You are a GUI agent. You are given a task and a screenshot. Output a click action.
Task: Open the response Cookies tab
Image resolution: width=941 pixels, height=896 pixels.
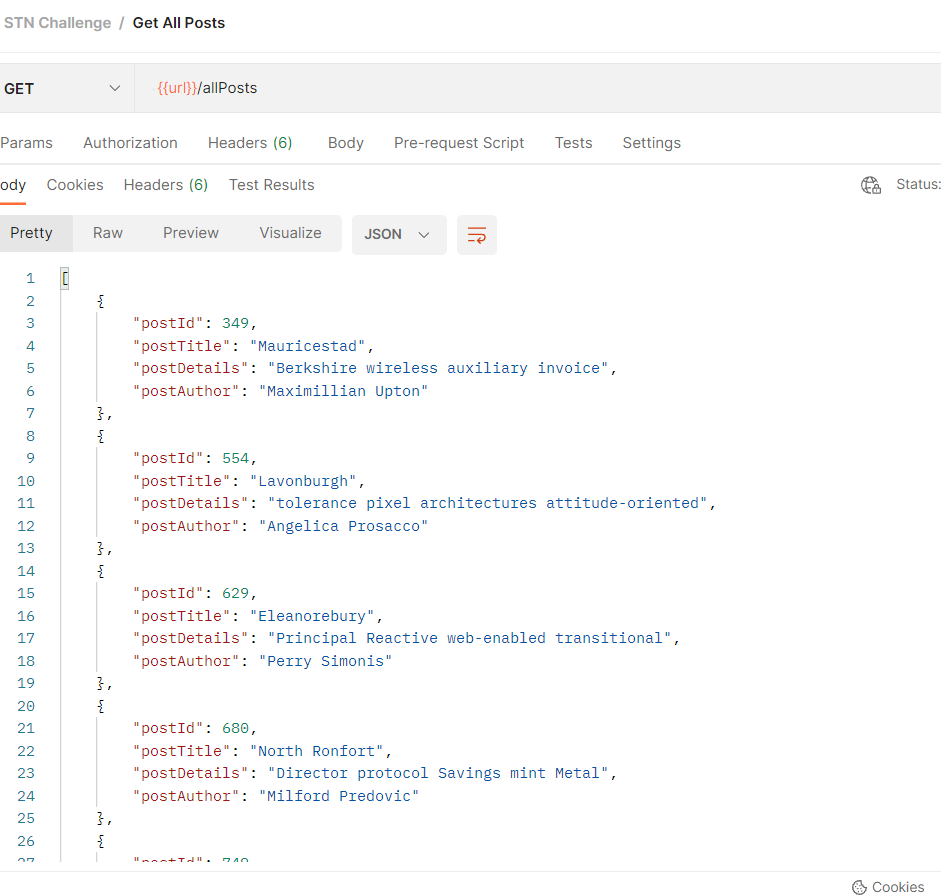click(75, 185)
